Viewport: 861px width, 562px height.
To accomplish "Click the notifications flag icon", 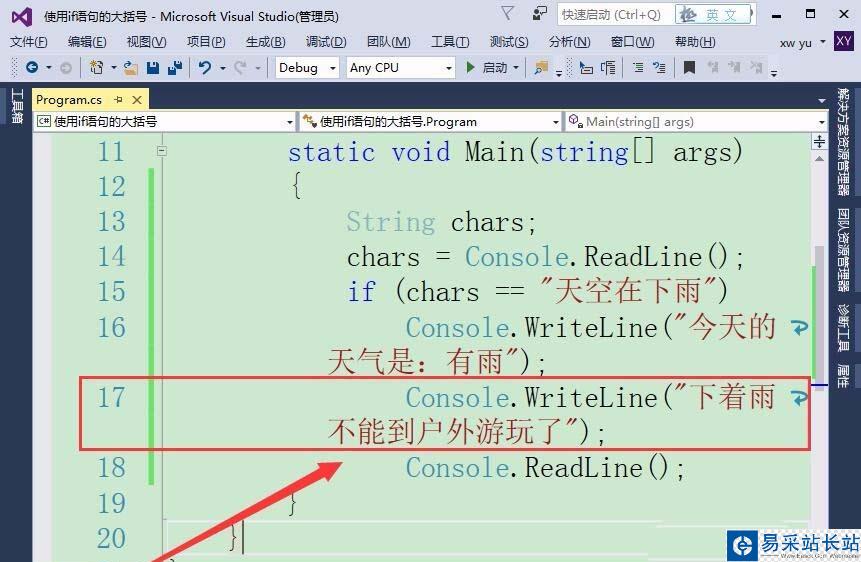I will click(508, 13).
